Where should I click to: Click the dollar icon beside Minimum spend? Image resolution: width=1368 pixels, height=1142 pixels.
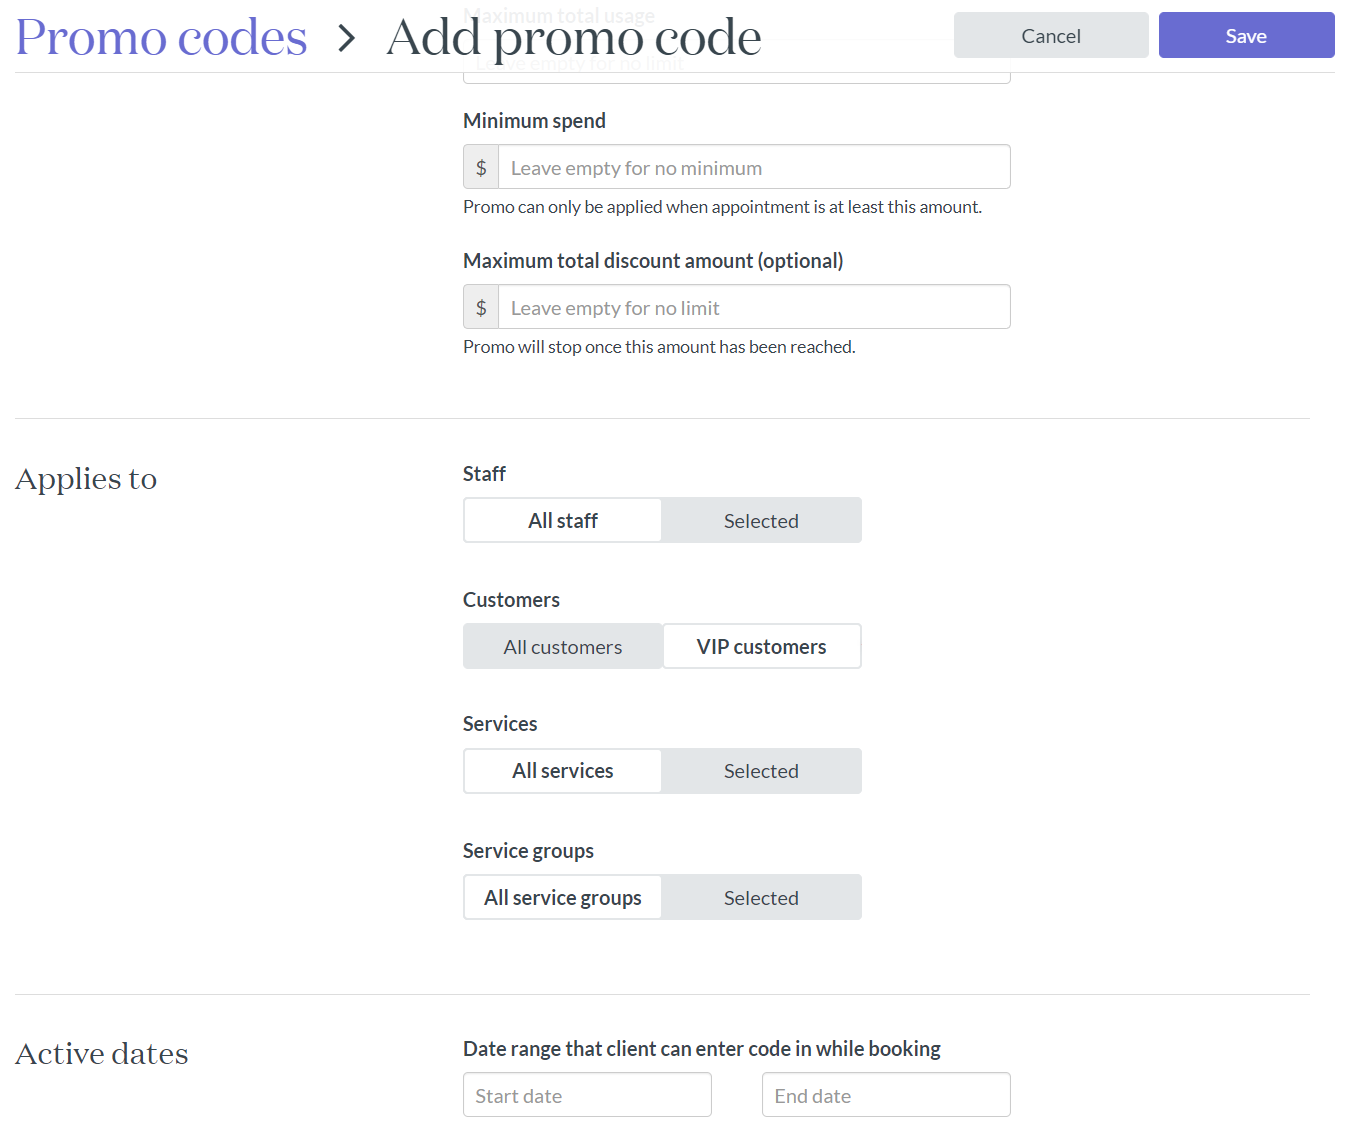point(481,166)
